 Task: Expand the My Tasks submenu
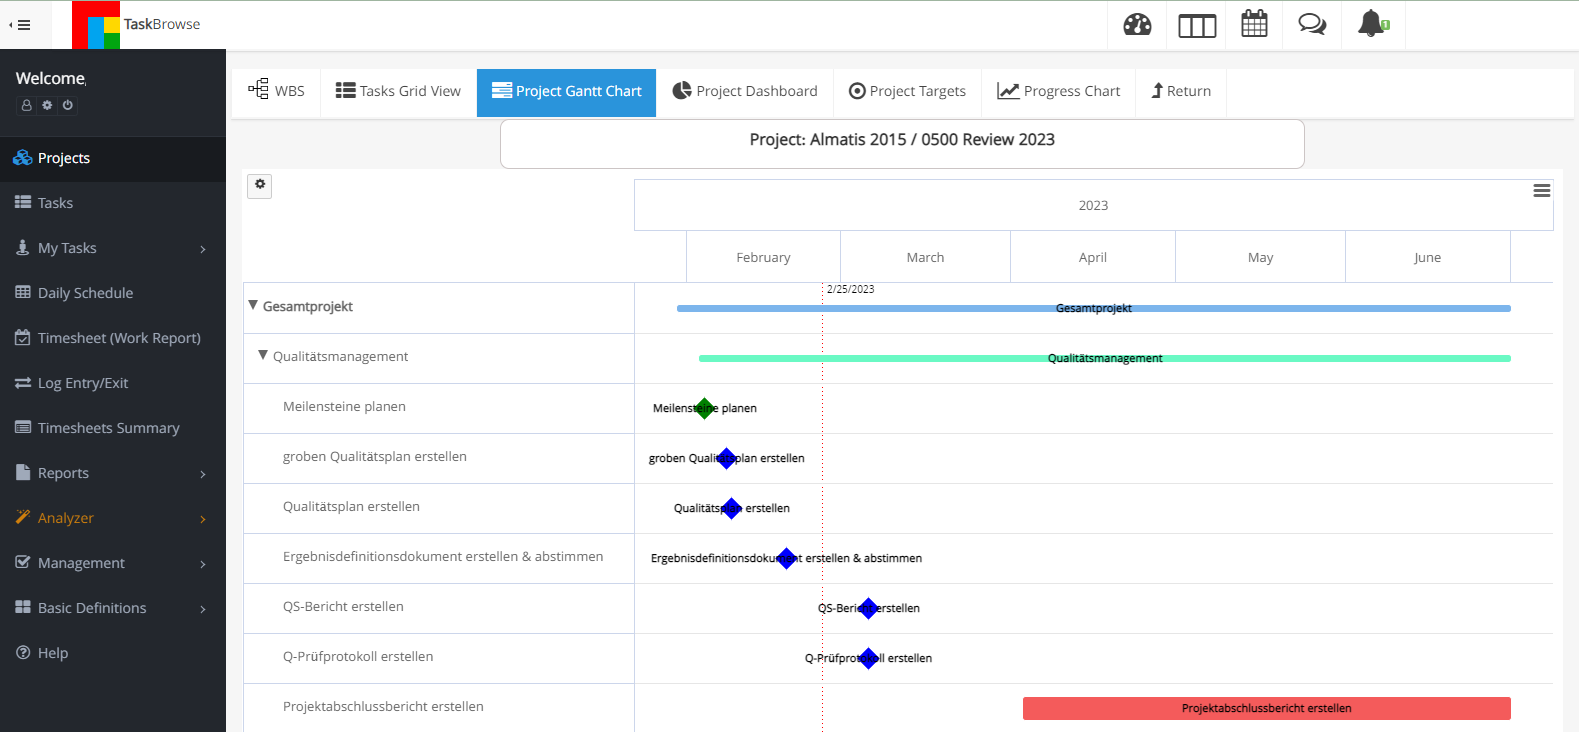click(203, 249)
